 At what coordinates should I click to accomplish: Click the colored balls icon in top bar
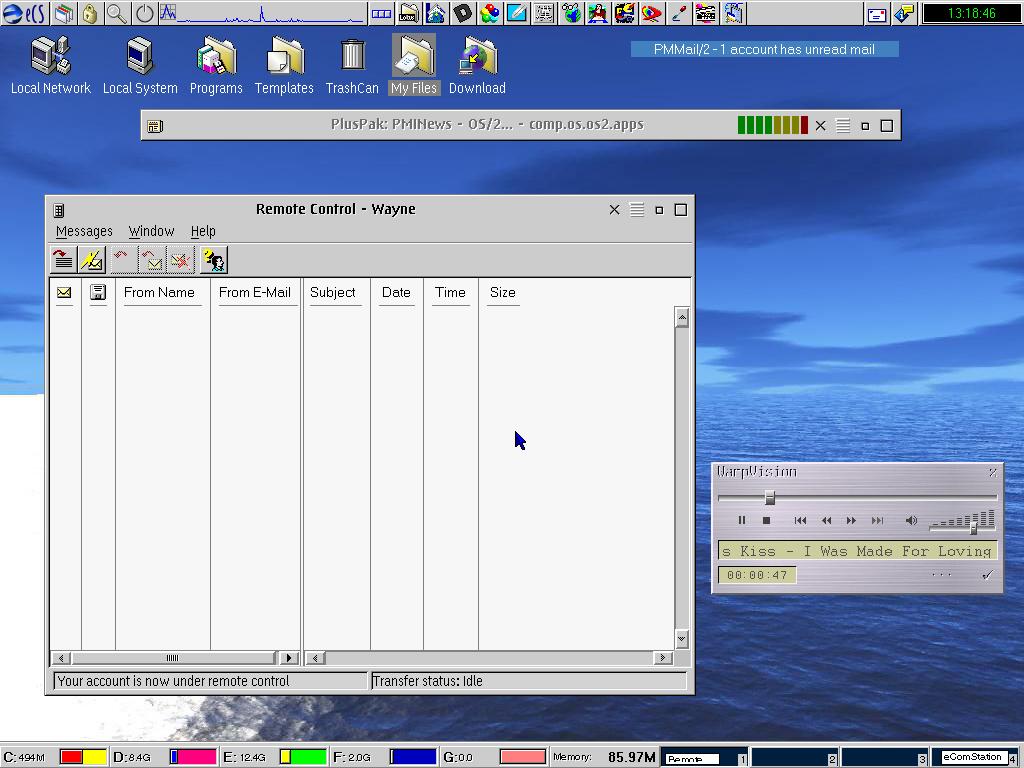[x=489, y=13]
